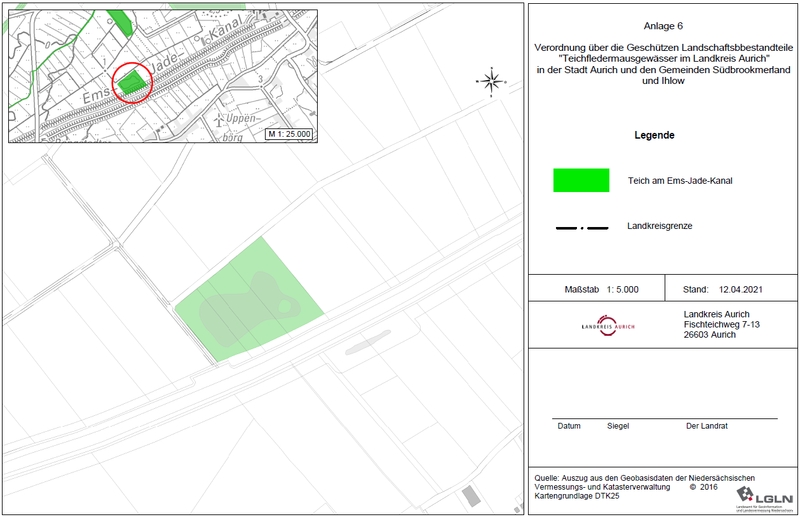800x517 pixels.
Task: Click the Landkreis Aurich logo
Action: [608, 326]
